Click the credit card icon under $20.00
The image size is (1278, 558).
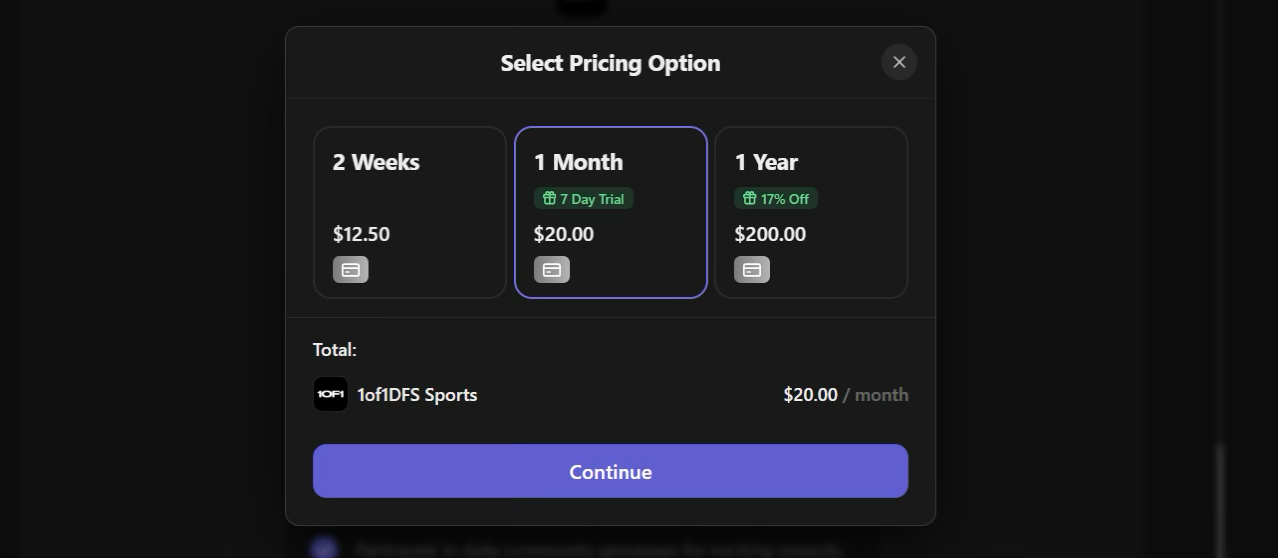coord(552,270)
